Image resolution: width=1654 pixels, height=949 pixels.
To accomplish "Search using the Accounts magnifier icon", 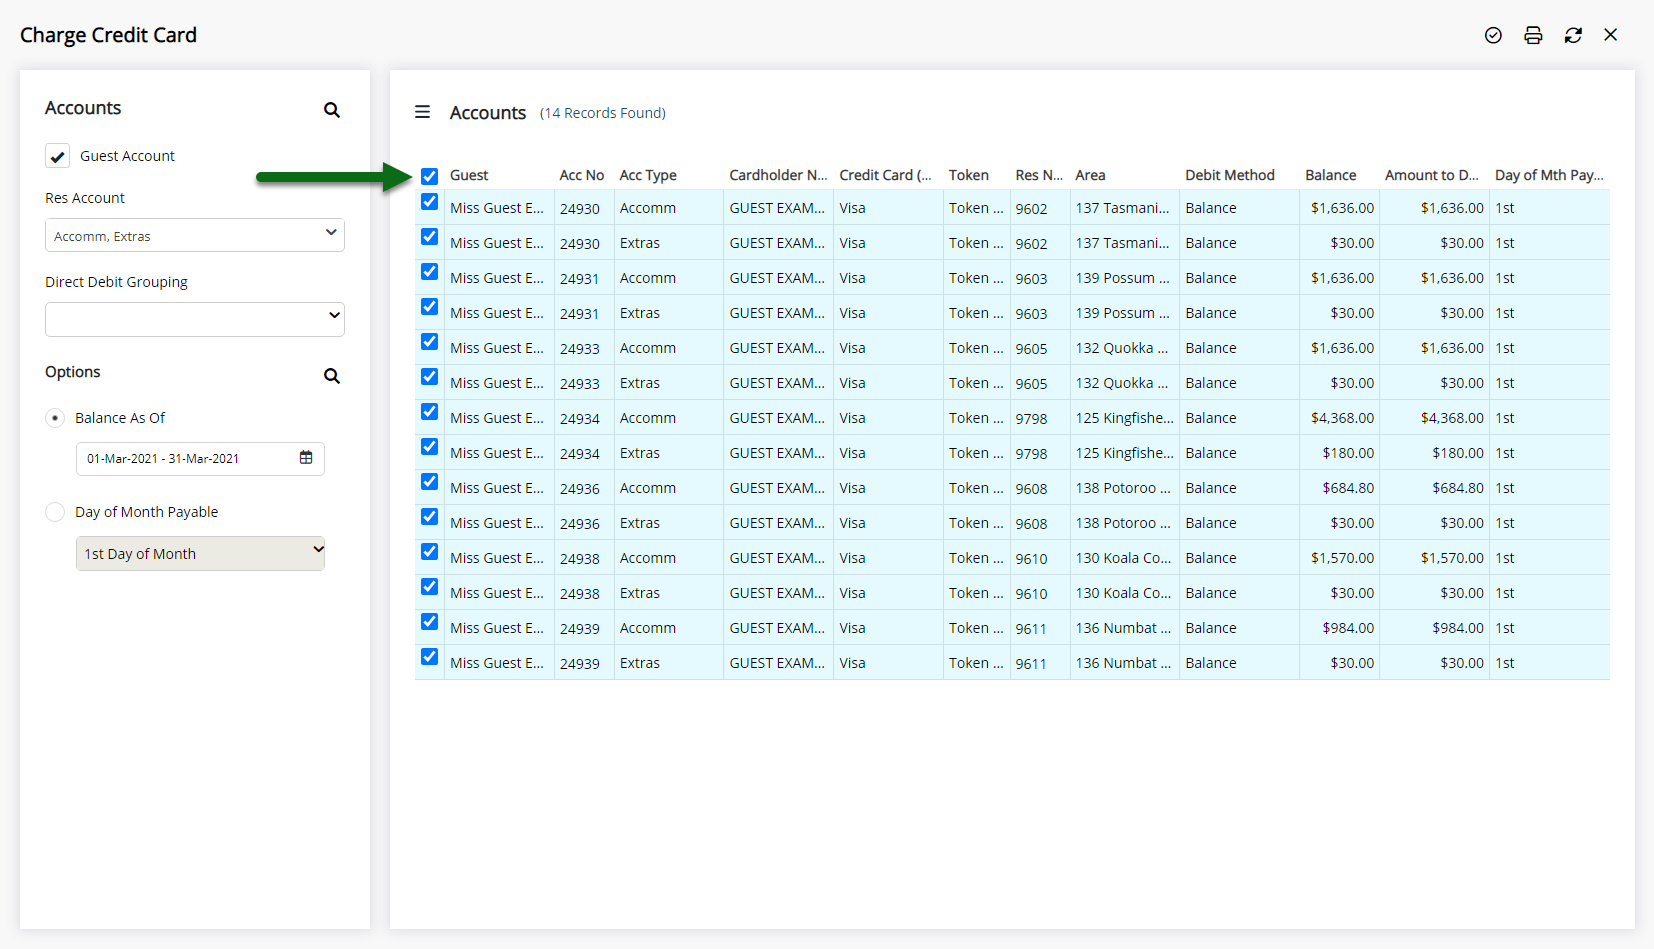I will click(332, 110).
